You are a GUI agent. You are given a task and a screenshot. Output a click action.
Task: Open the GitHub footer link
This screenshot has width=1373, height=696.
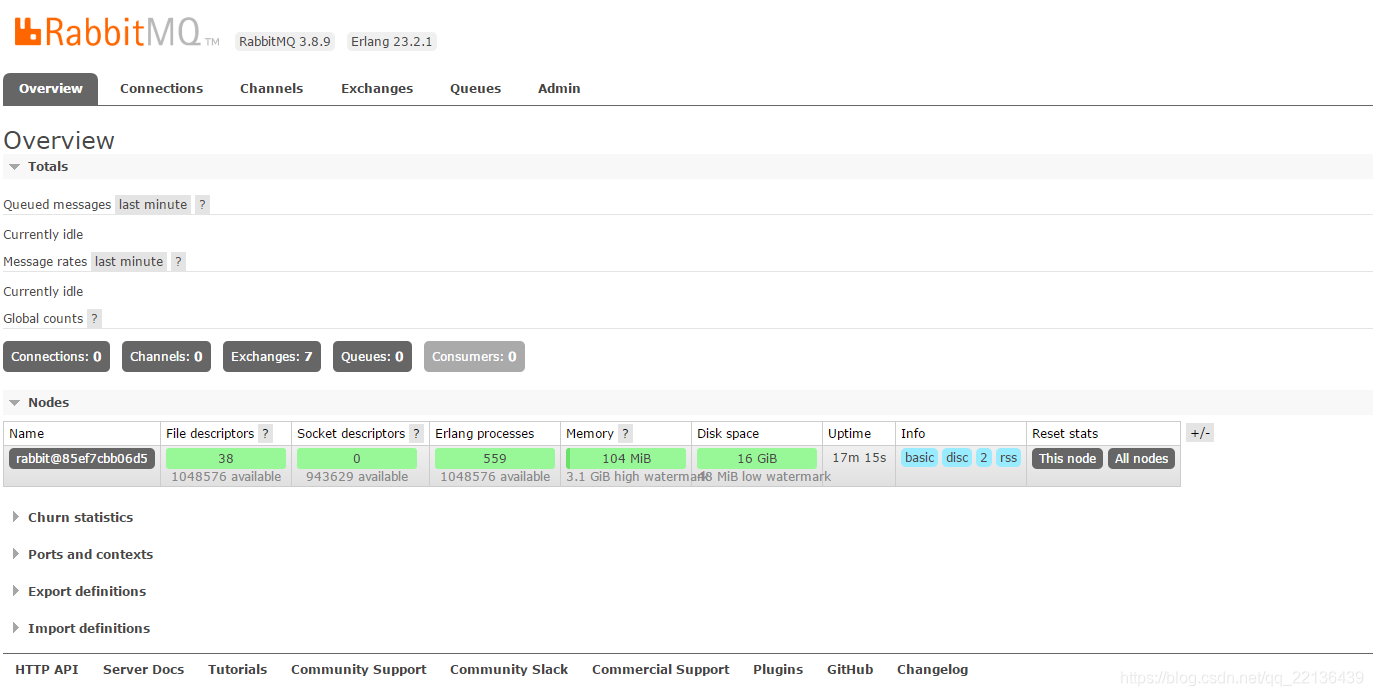850,669
